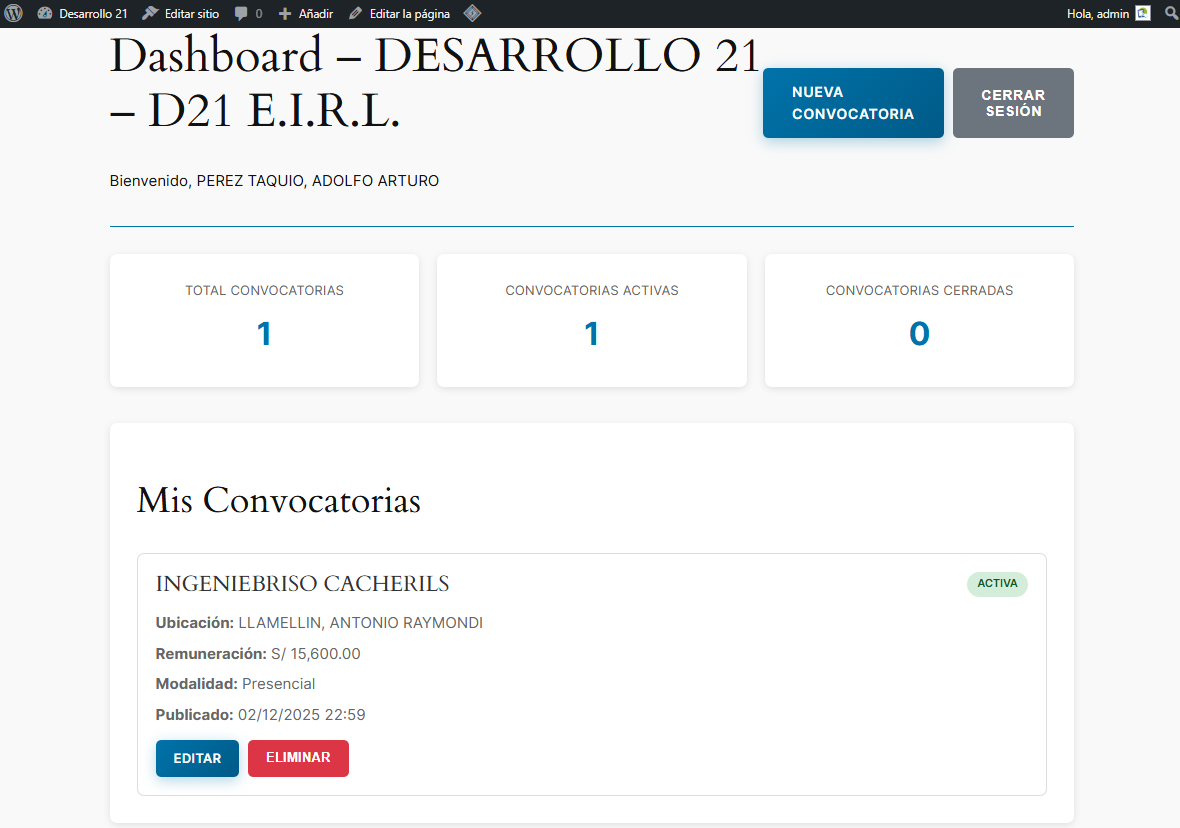Select the Convocatorias Cerradas stat card
1180x828 pixels.
coord(919,320)
